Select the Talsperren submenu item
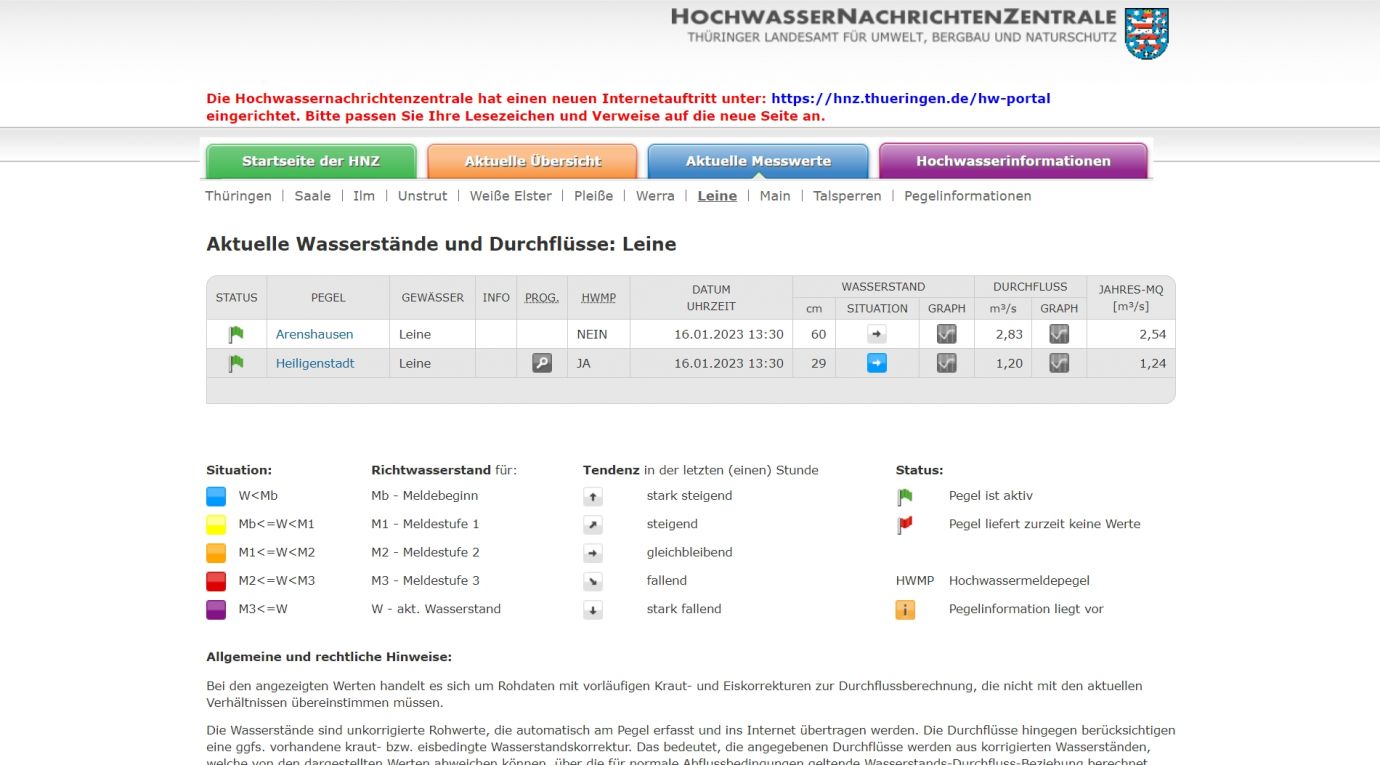The image size is (1380, 765). [x=847, y=196]
